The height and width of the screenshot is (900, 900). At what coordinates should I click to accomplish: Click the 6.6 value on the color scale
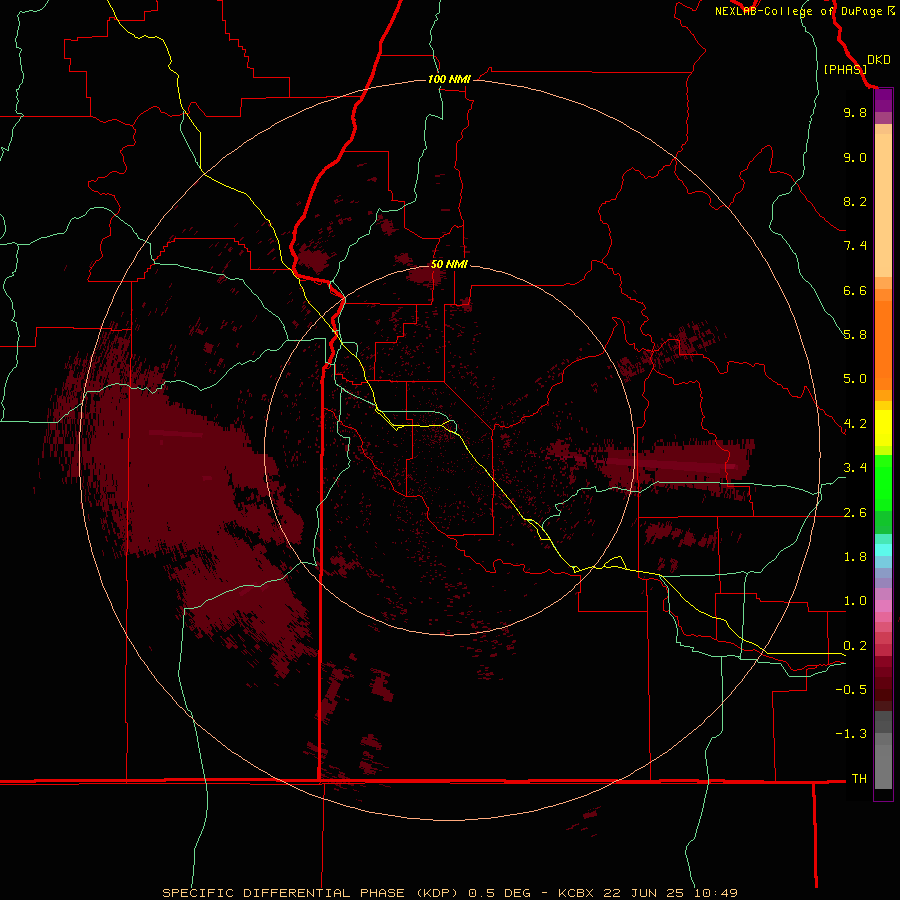click(x=855, y=290)
